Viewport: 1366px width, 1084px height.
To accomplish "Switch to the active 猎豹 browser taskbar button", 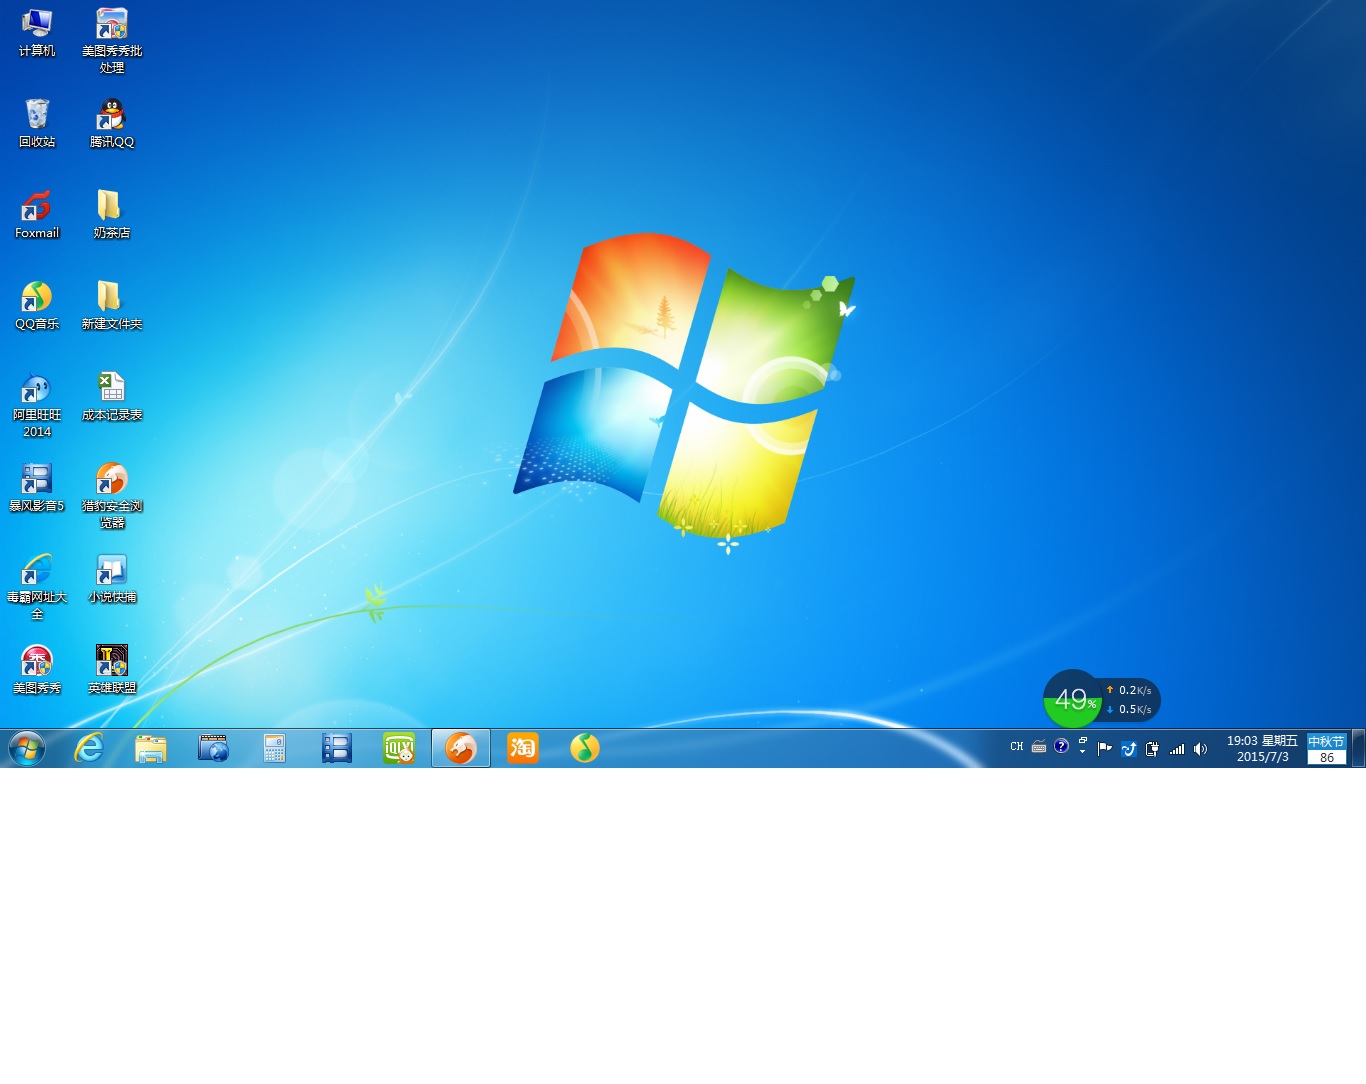I will click(461, 748).
